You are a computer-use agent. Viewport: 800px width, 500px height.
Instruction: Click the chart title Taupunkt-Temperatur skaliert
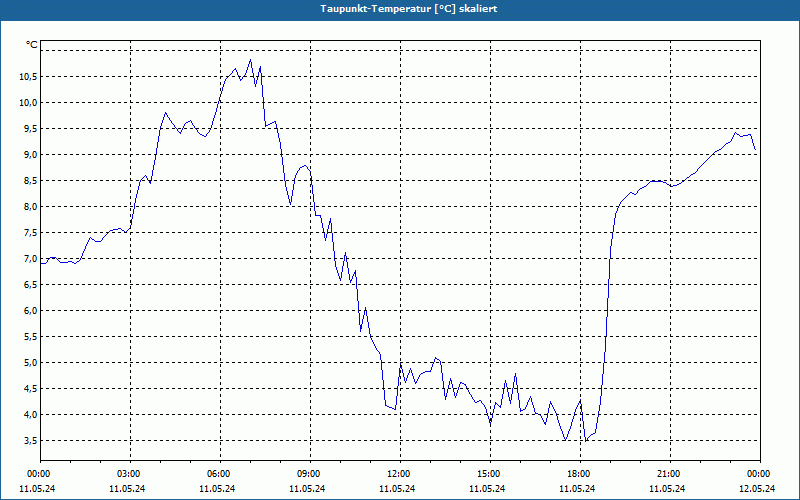[409, 9]
